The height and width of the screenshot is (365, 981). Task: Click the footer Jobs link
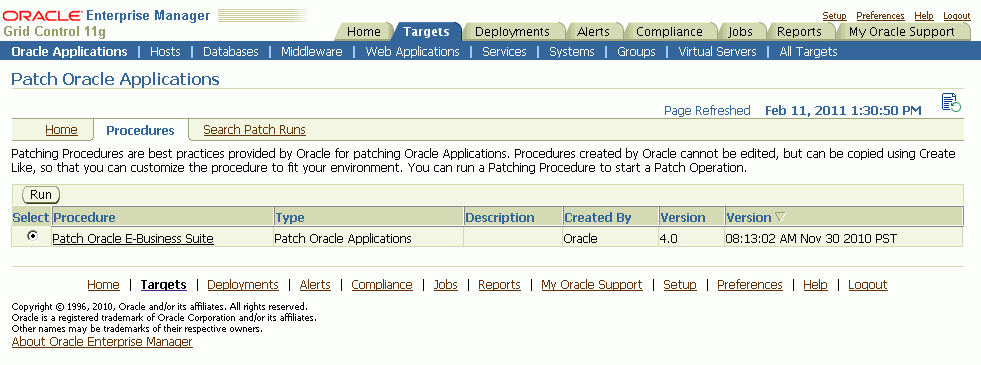click(445, 285)
